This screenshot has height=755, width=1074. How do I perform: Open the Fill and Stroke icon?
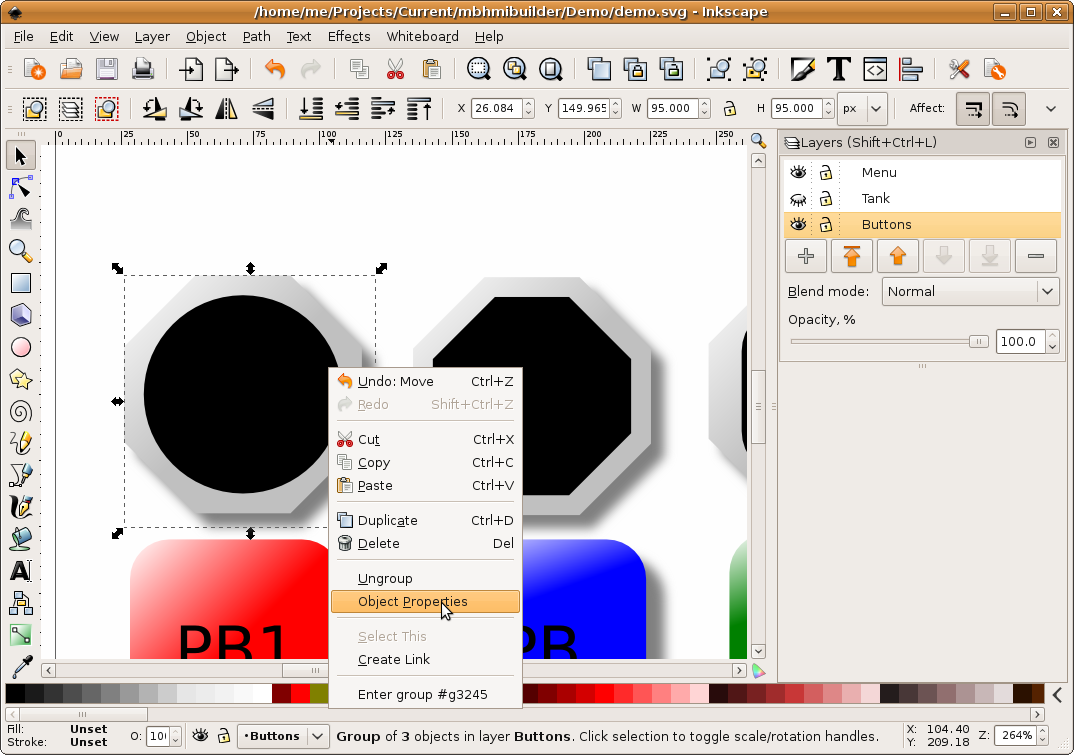pos(803,69)
